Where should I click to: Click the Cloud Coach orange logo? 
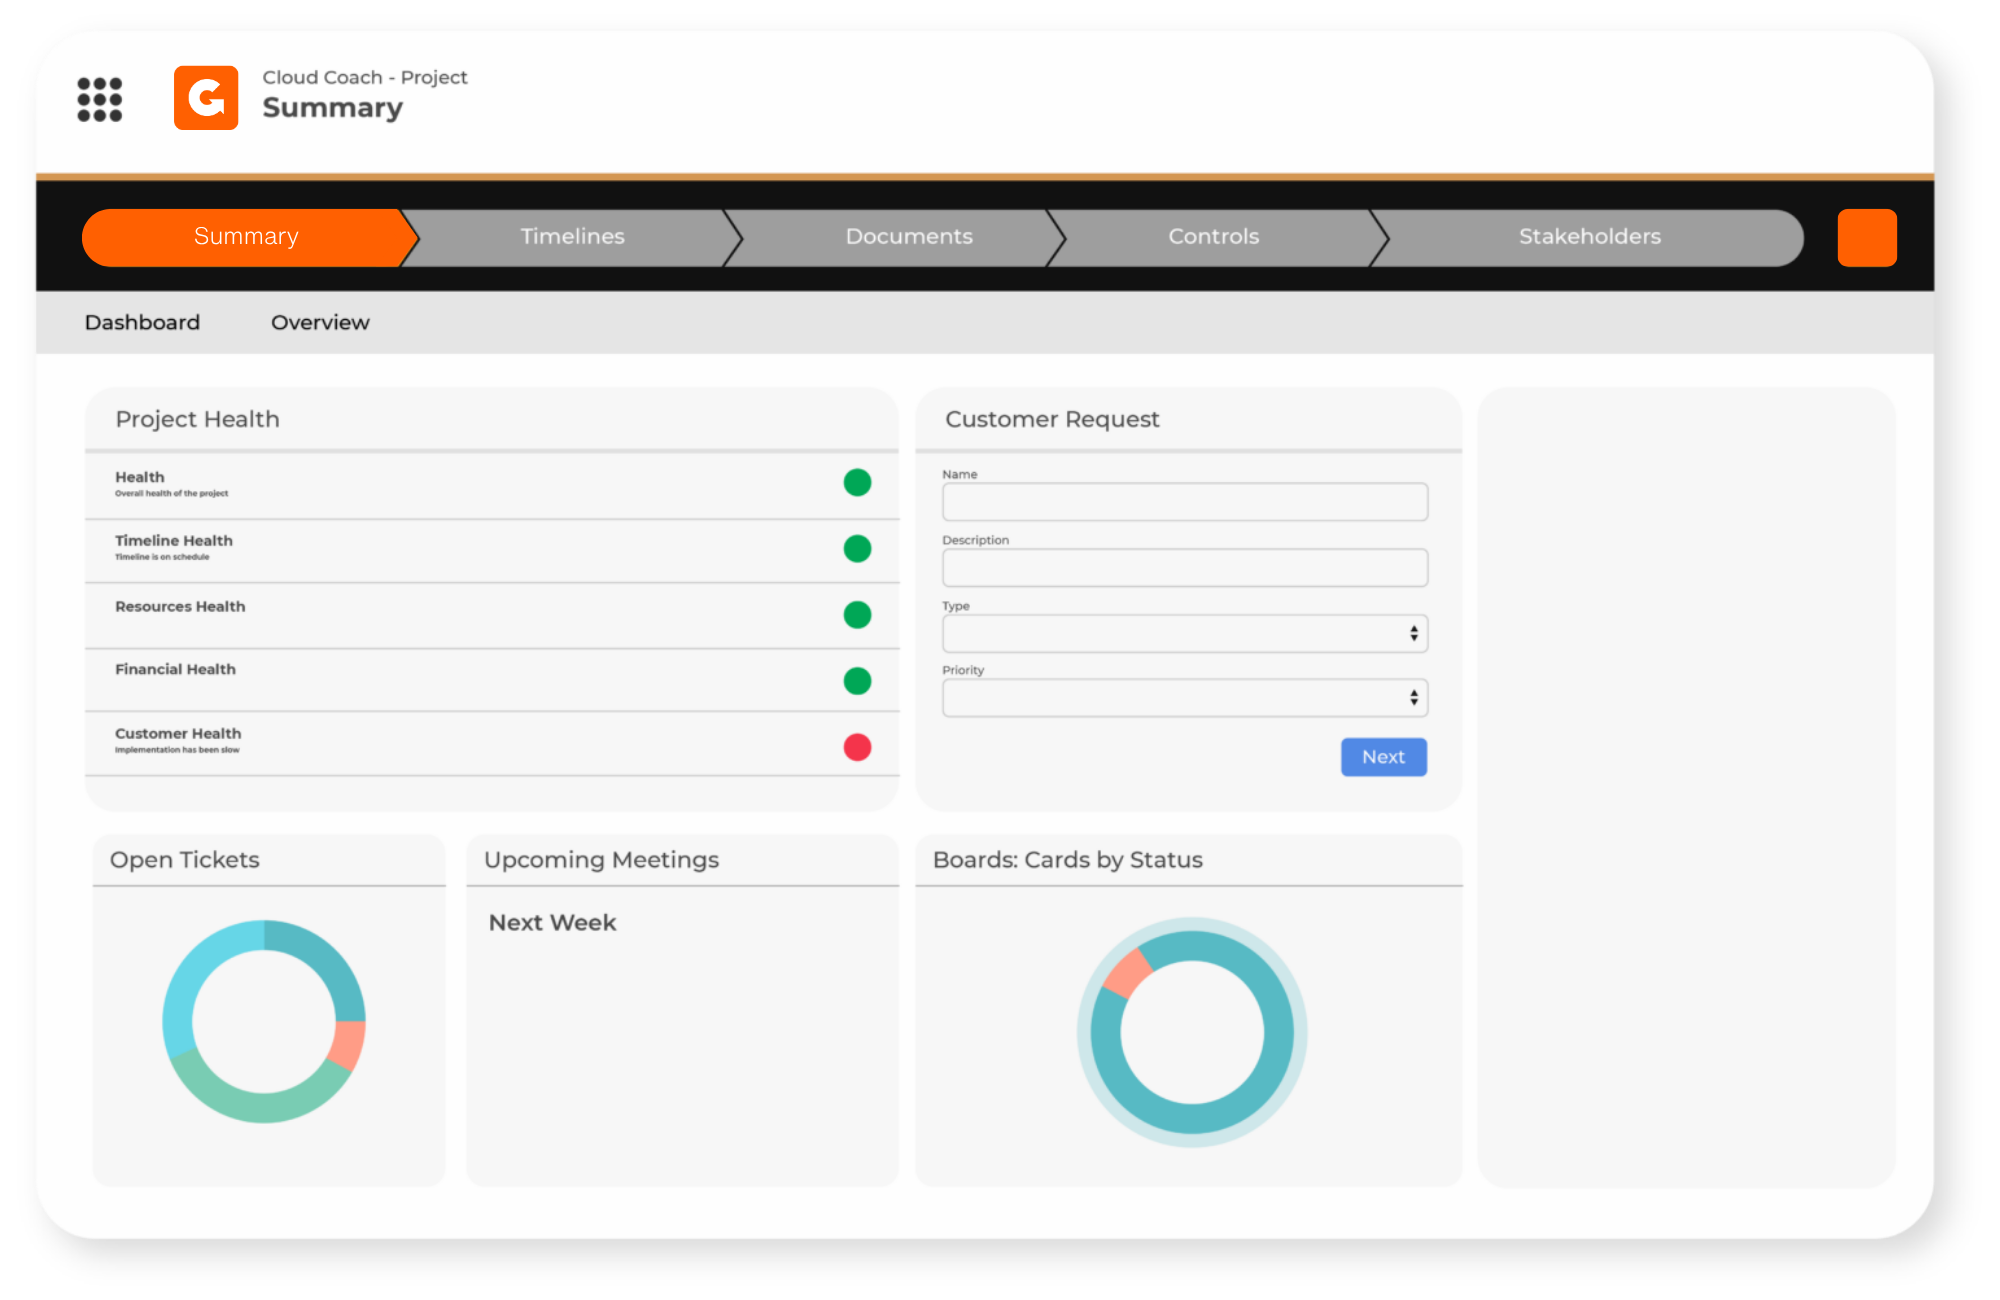pyautogui.click(x=206, y=98)
